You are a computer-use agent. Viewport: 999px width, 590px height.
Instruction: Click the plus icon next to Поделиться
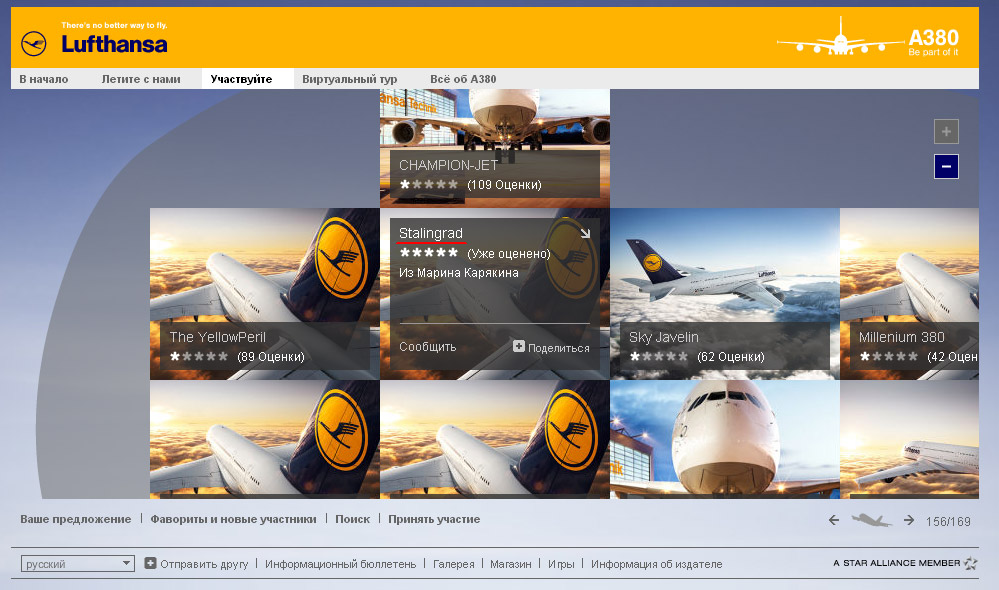[x=519, y=346]
